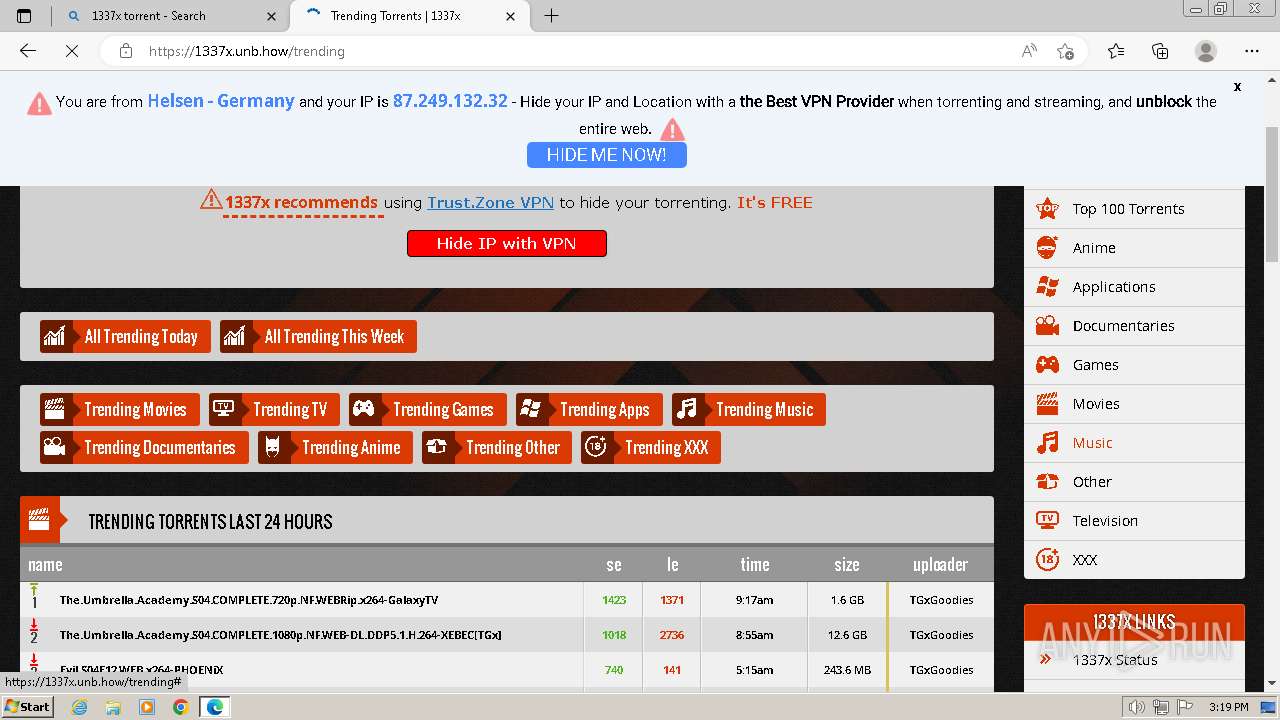This screenshot has height=720, width=1280.
Task: Open Trending XXX
Action: click(650, 447)
